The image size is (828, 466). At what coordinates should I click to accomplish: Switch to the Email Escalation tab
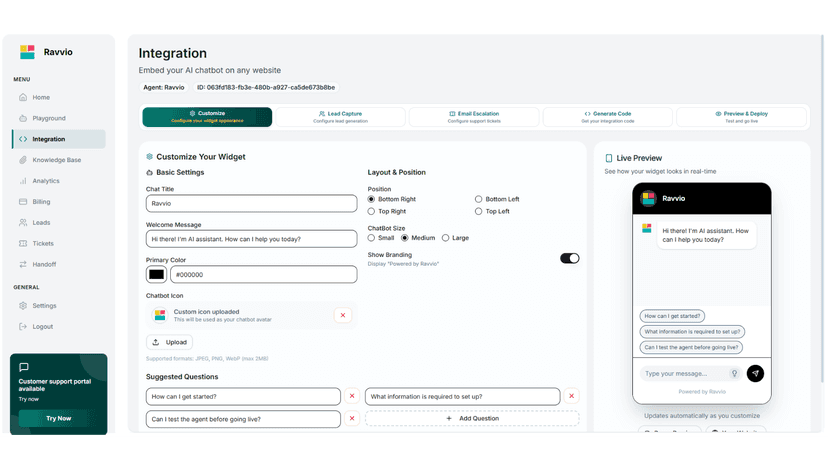point(474,117)
